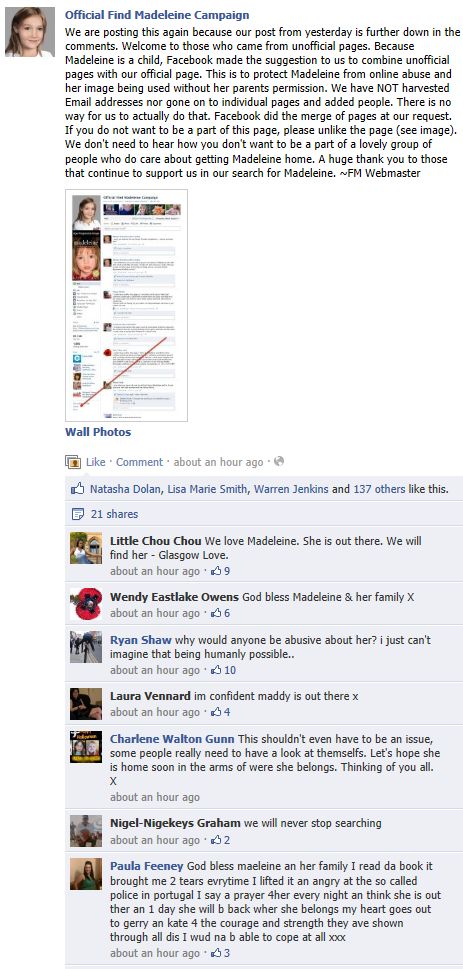463x969 pixels.
Task: Click thumbs-up on Paula Feeney's comment
Action: (x=216, y=954)
